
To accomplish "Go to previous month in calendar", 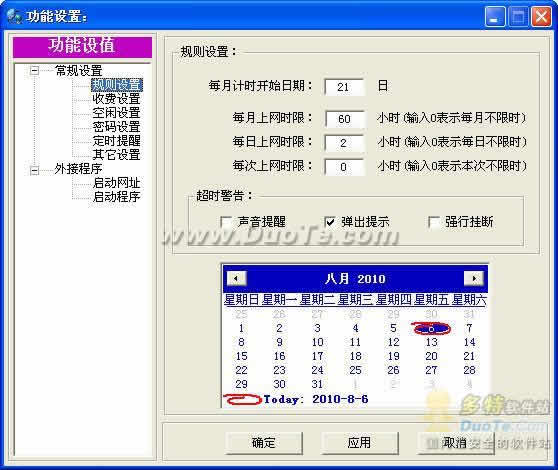I will tap(236, 278).
